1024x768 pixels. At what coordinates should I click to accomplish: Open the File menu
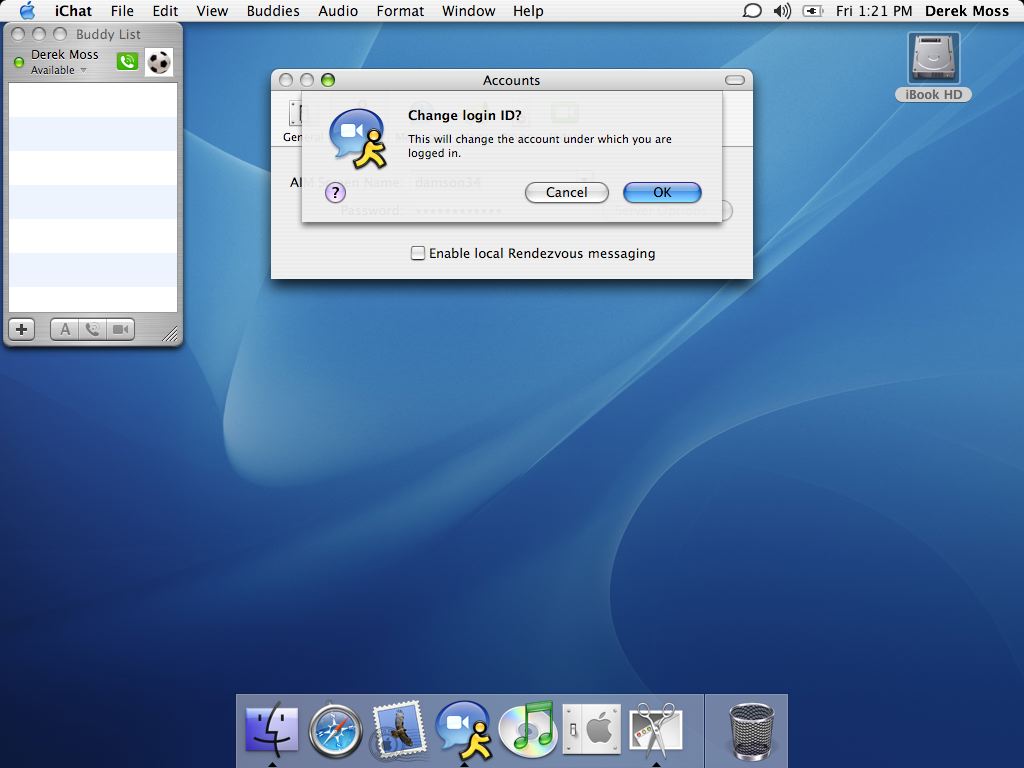(x=122, y=11)
